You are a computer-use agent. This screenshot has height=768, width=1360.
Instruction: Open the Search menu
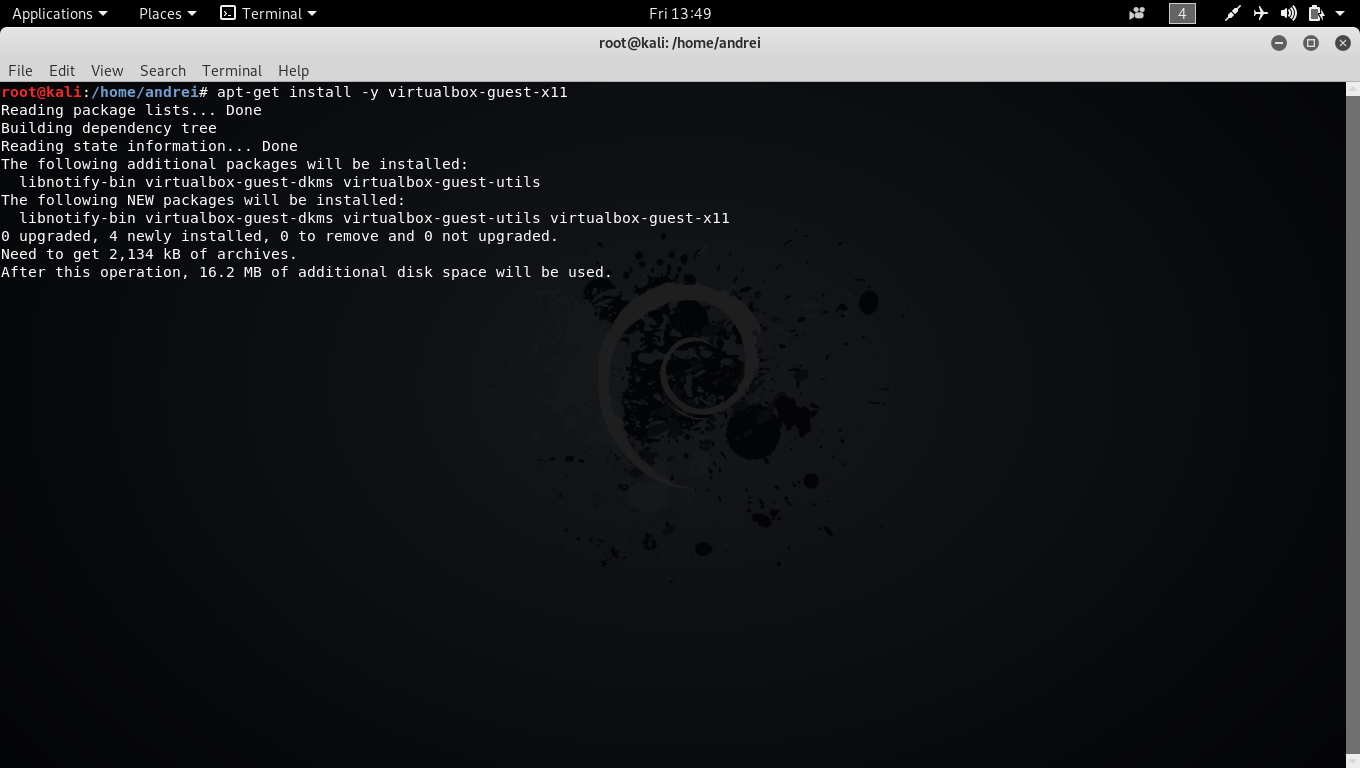tap(163, 70)
